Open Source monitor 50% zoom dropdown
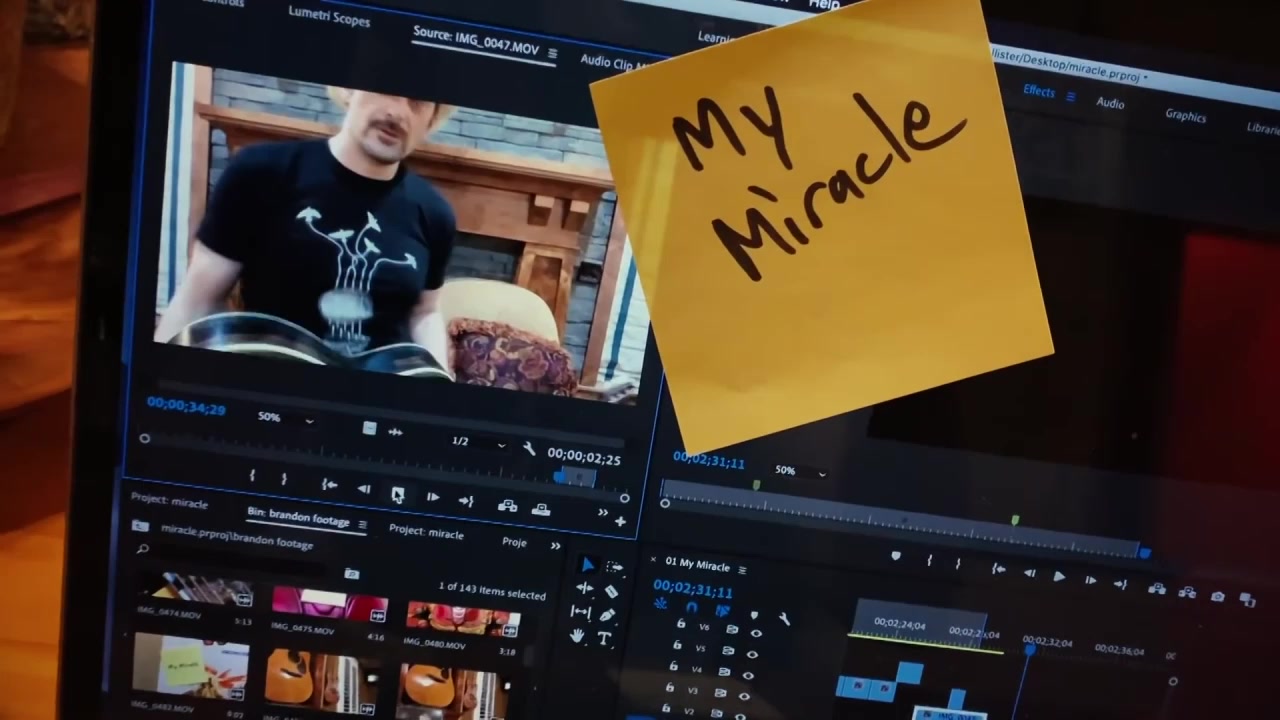The width and height of the screenshot is (1280, 720). point(288,419)
